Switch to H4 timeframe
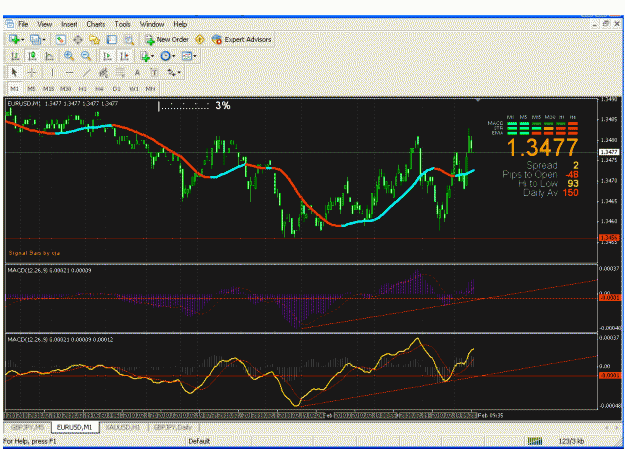This screenshot has width=625, height=449. (99, 89)
